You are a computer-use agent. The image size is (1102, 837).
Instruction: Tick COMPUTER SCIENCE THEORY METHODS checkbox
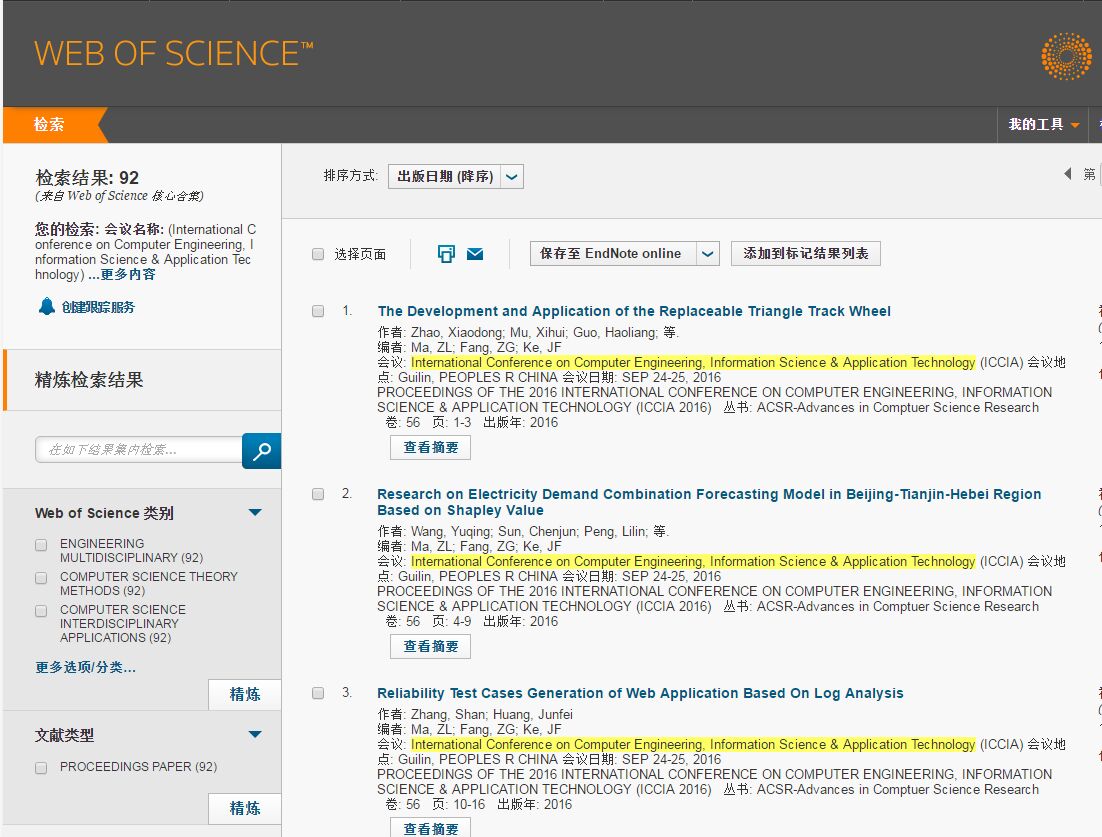coord(41,578)
